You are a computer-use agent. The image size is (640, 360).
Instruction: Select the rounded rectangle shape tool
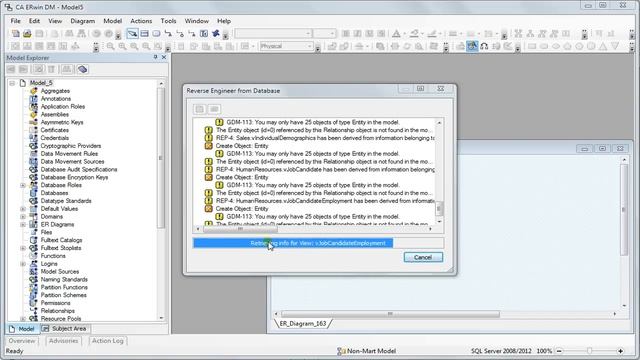point(544,46)
